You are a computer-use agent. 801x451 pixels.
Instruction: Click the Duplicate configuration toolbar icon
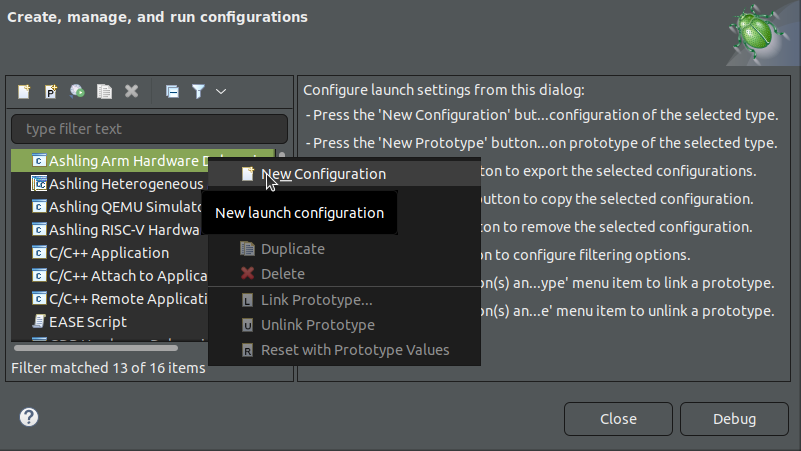click(x=104, y=91)
